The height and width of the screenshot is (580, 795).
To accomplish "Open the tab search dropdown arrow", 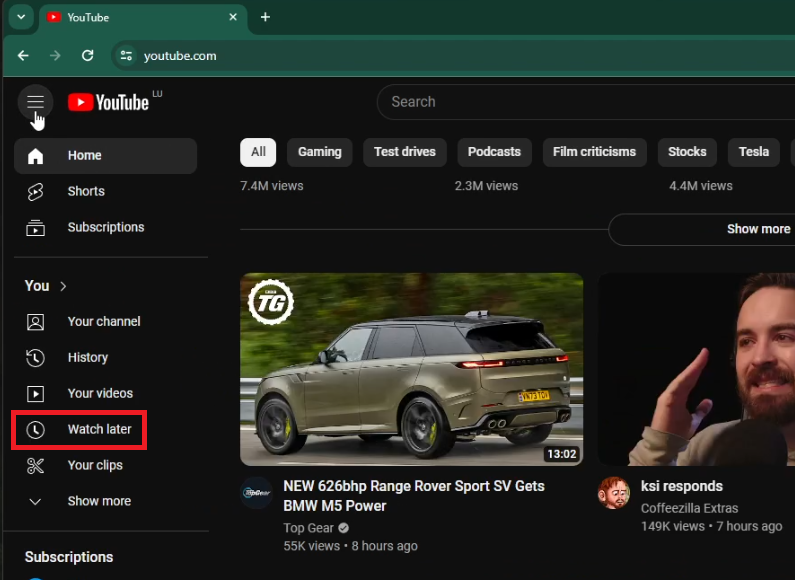I will click(21, 17).
